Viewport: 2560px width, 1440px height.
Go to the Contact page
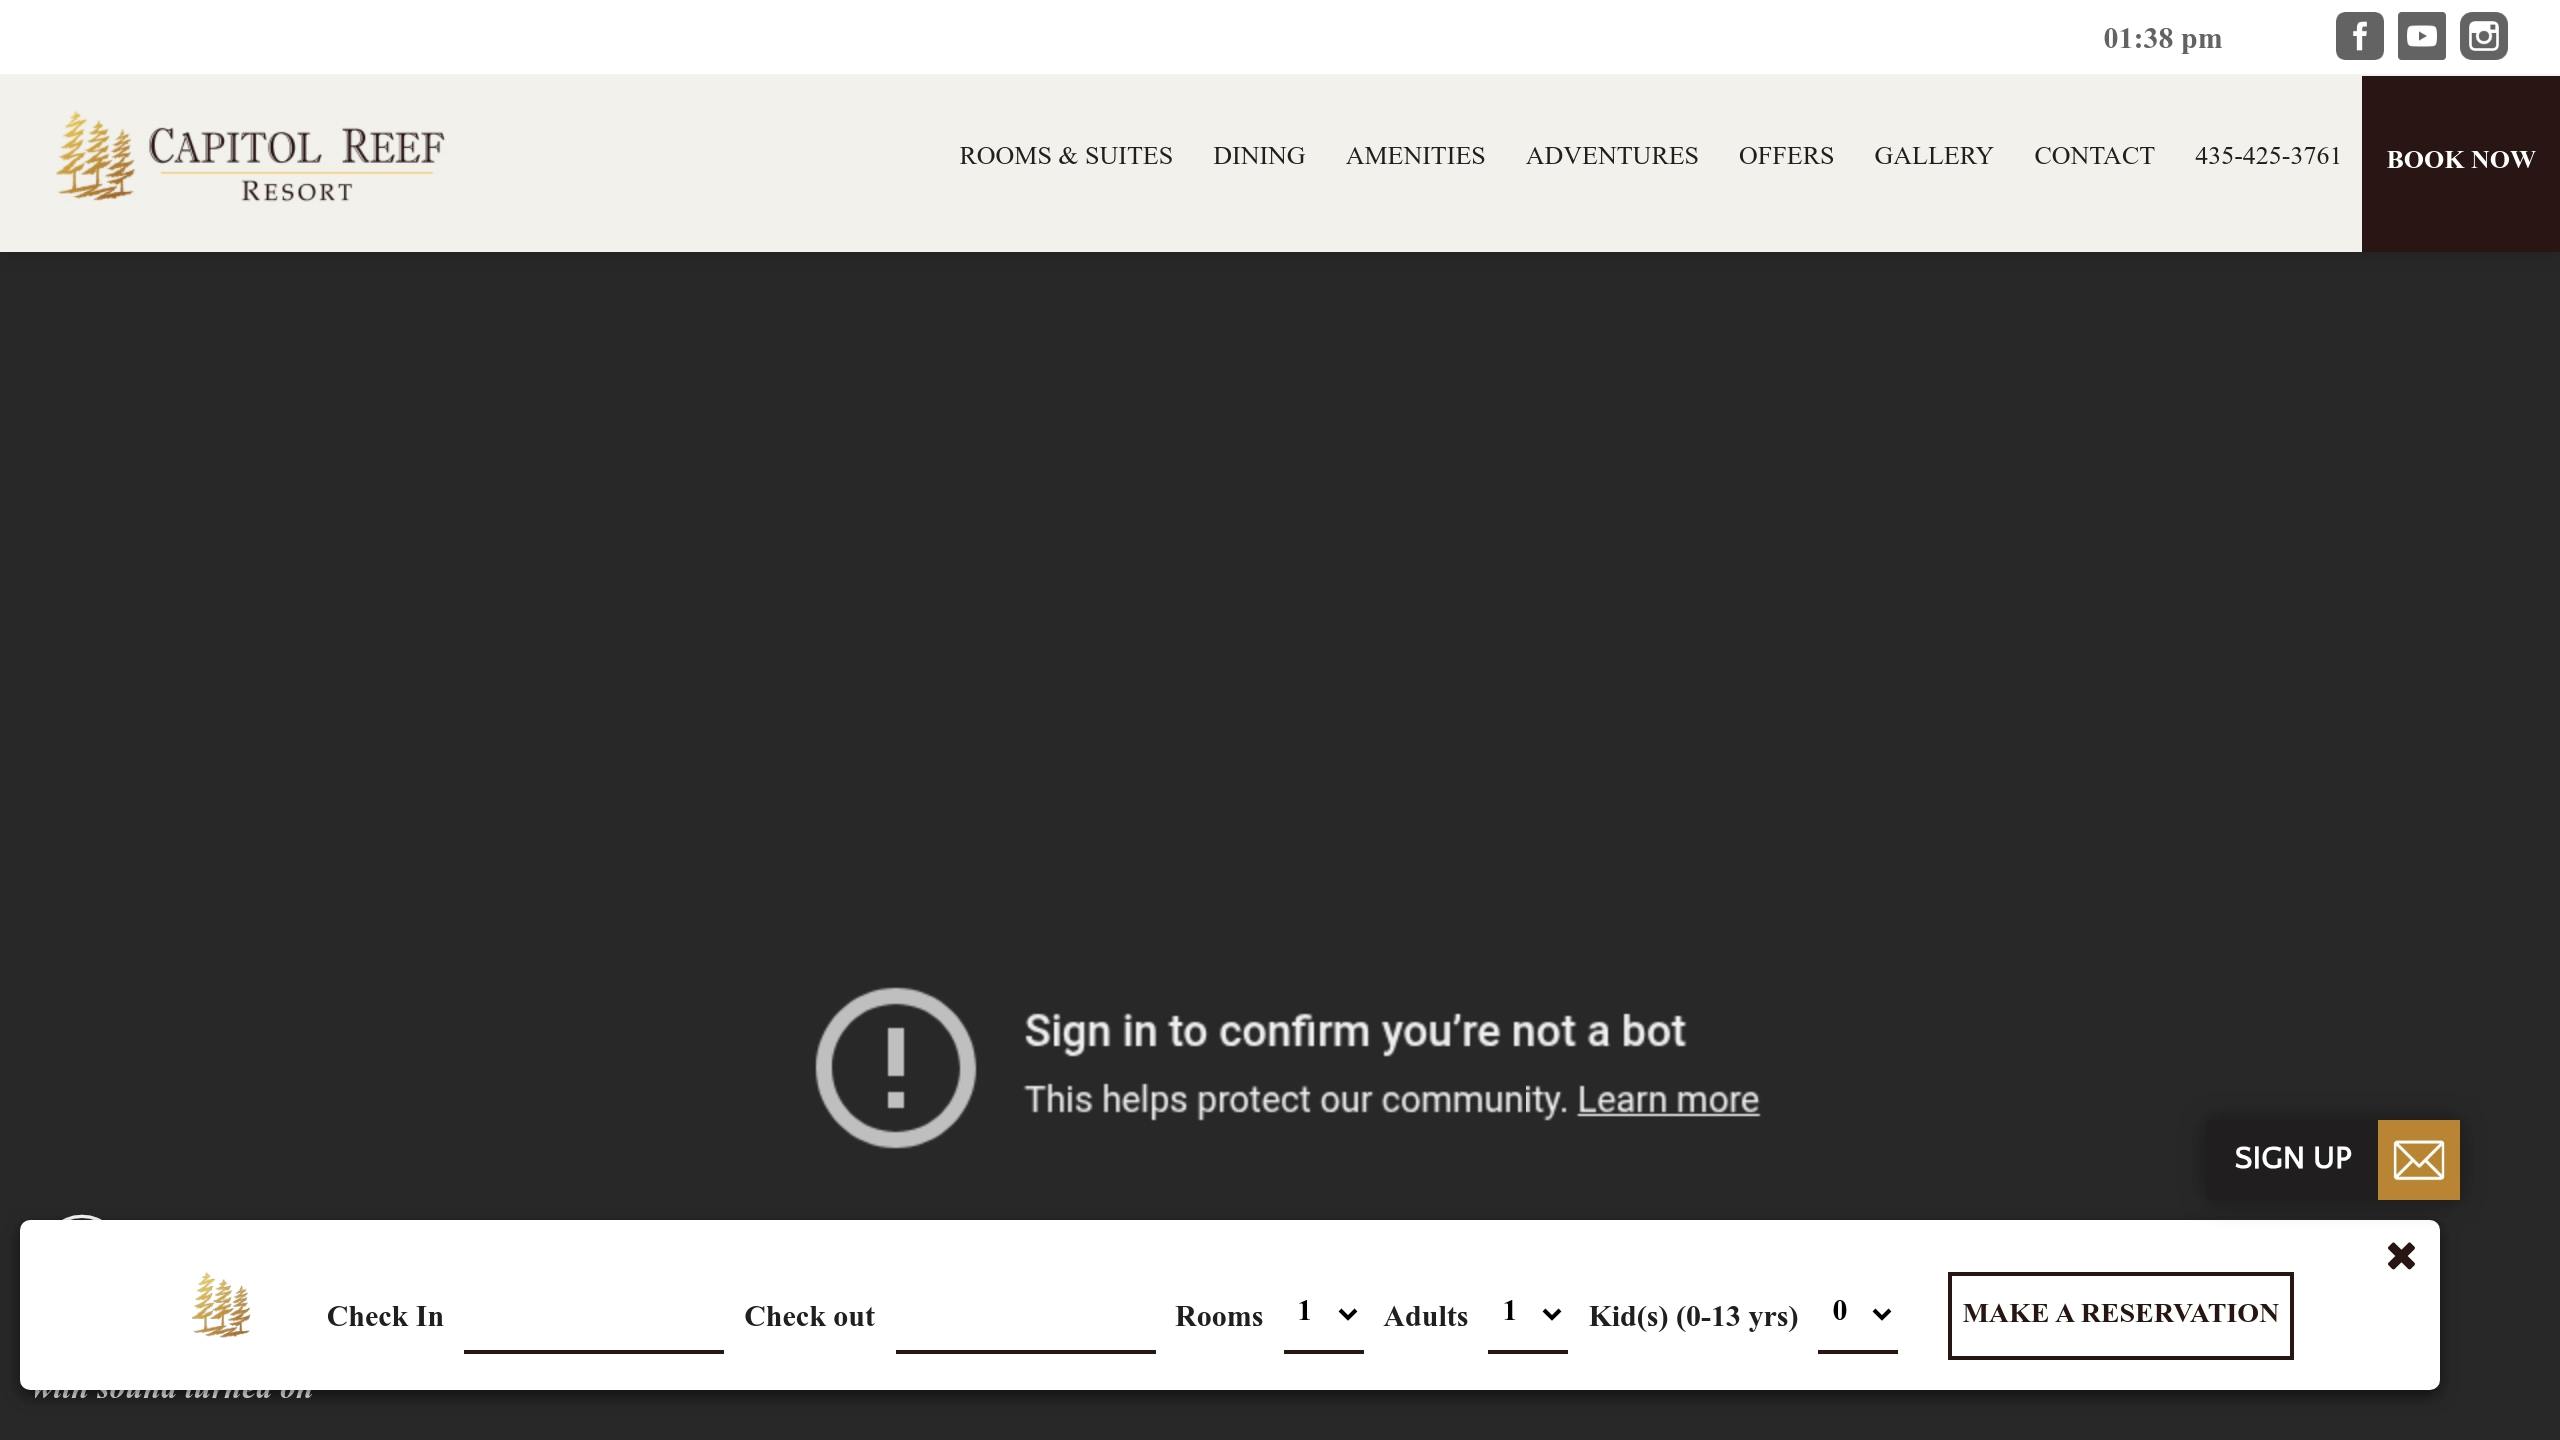coord(2094,156)
